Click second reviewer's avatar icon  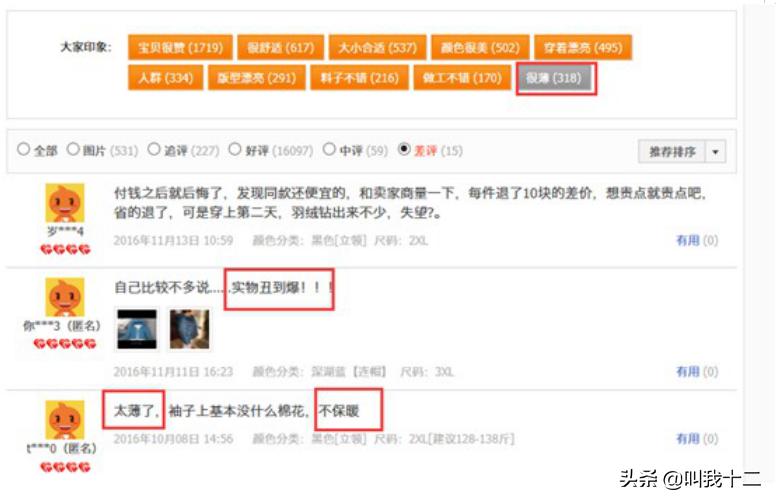(65, 297)
